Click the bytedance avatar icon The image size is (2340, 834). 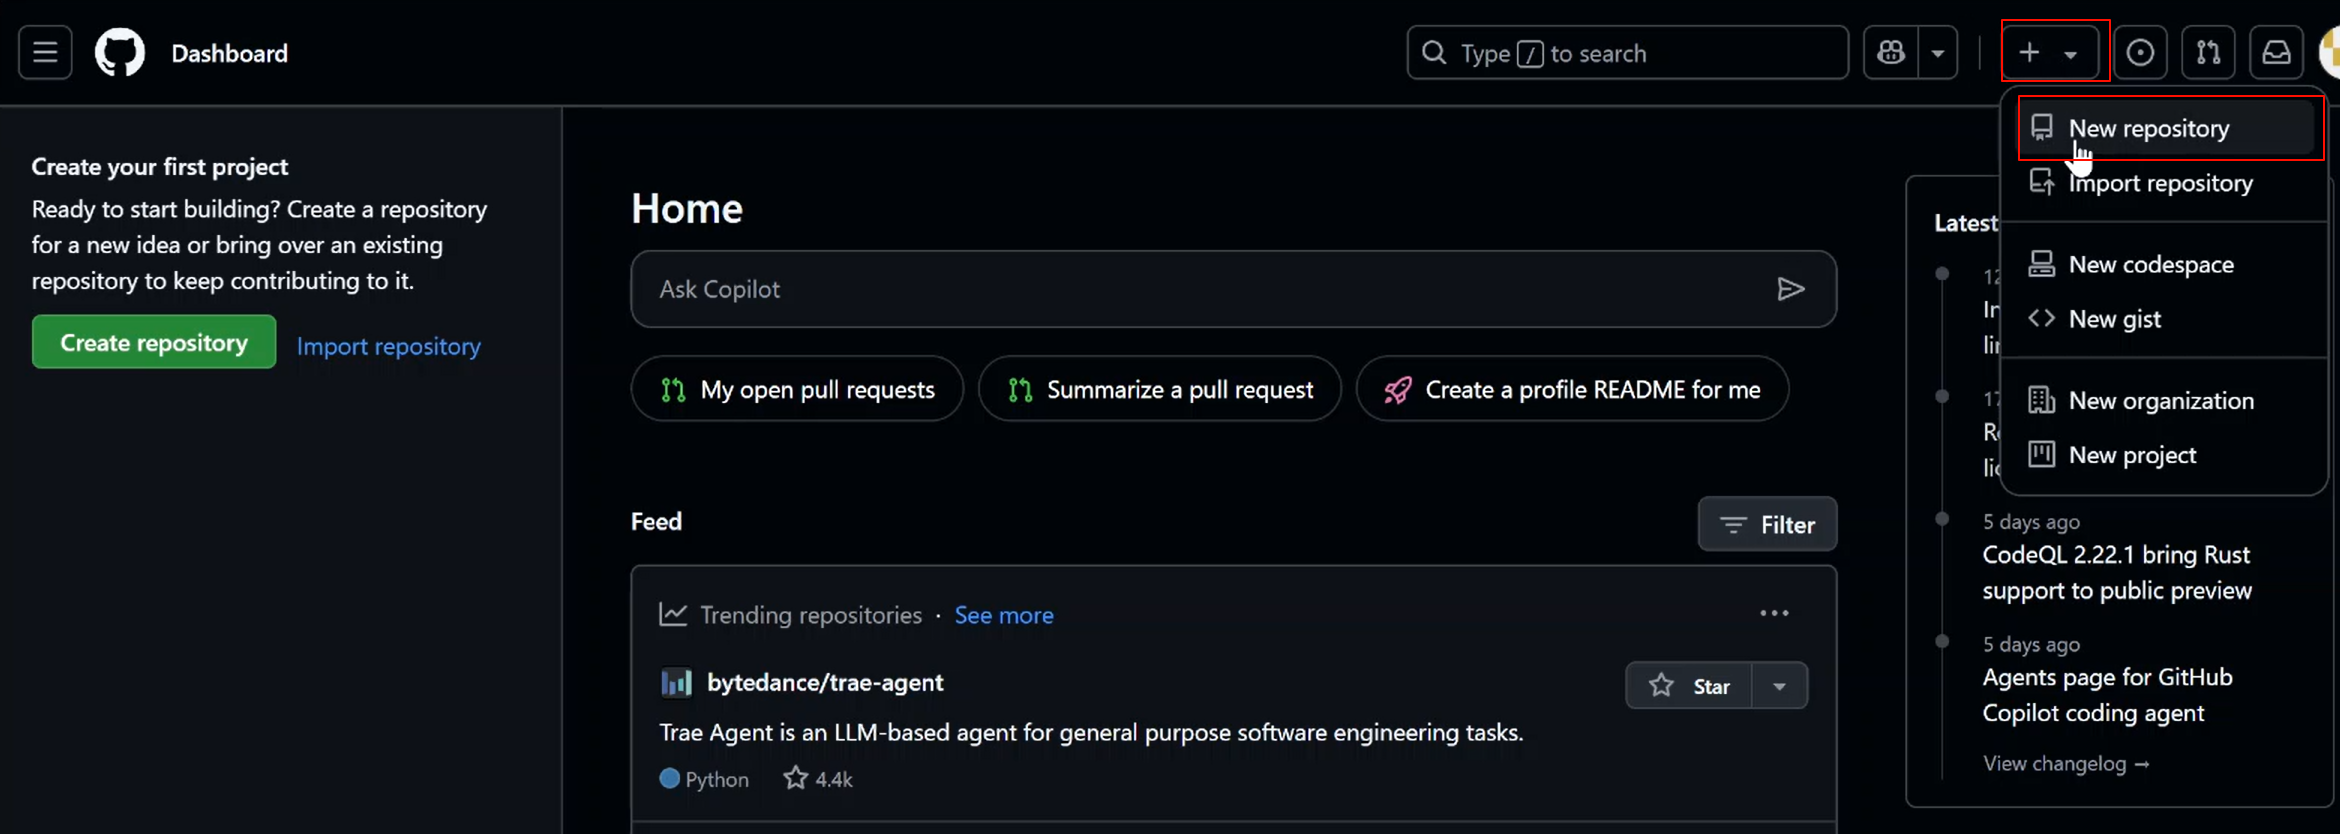tap(676, 682)
